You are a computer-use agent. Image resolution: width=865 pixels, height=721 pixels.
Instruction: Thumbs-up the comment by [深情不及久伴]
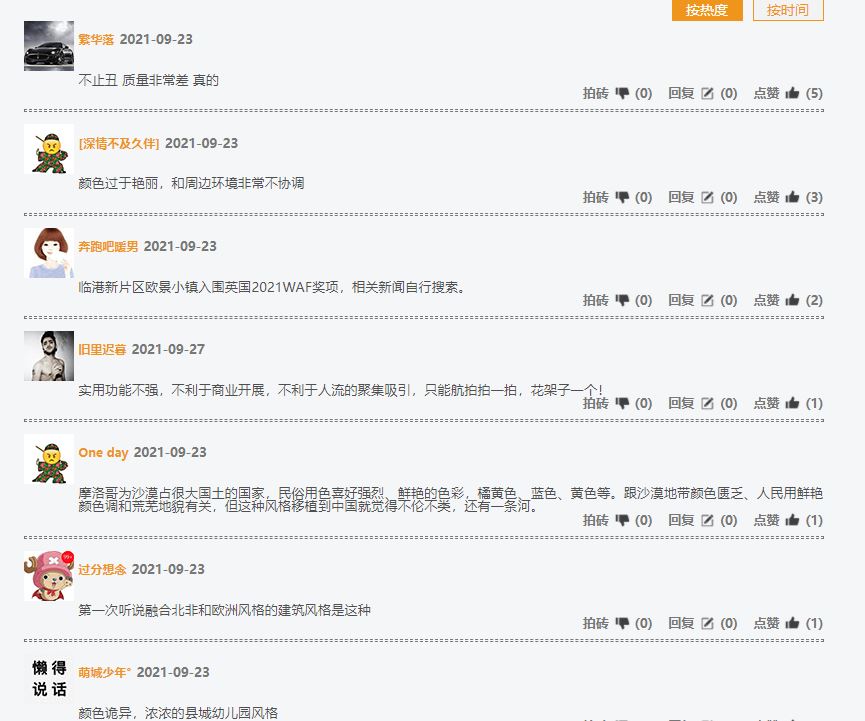click(792, 197)
